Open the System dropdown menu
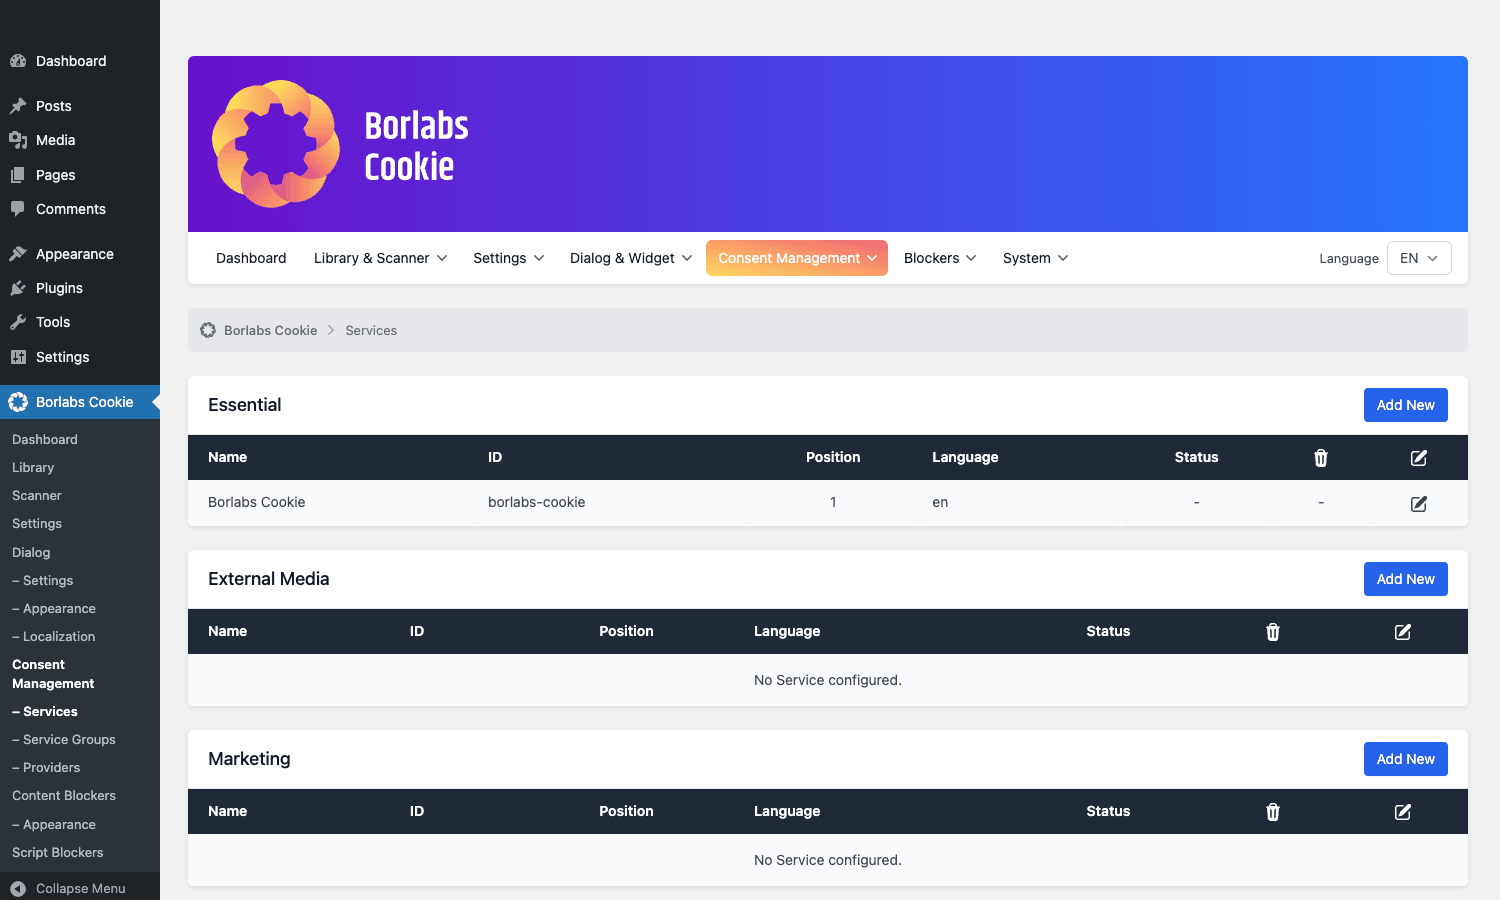 [x=1035, y=258]
